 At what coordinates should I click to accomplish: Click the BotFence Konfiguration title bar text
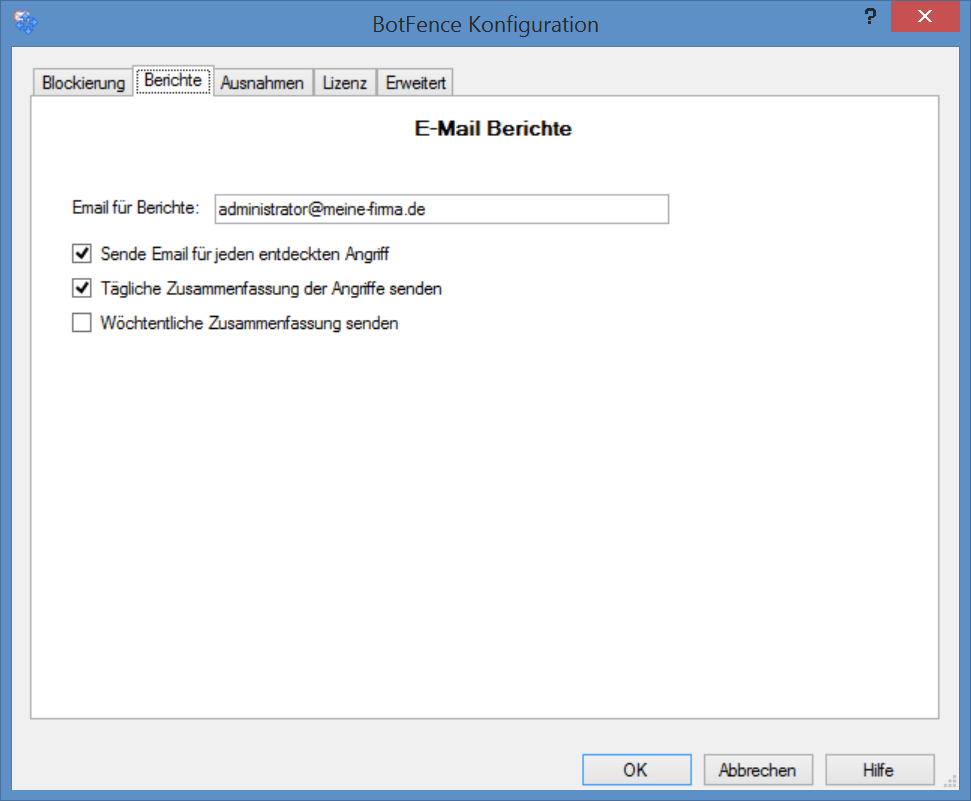pos(485,24)
